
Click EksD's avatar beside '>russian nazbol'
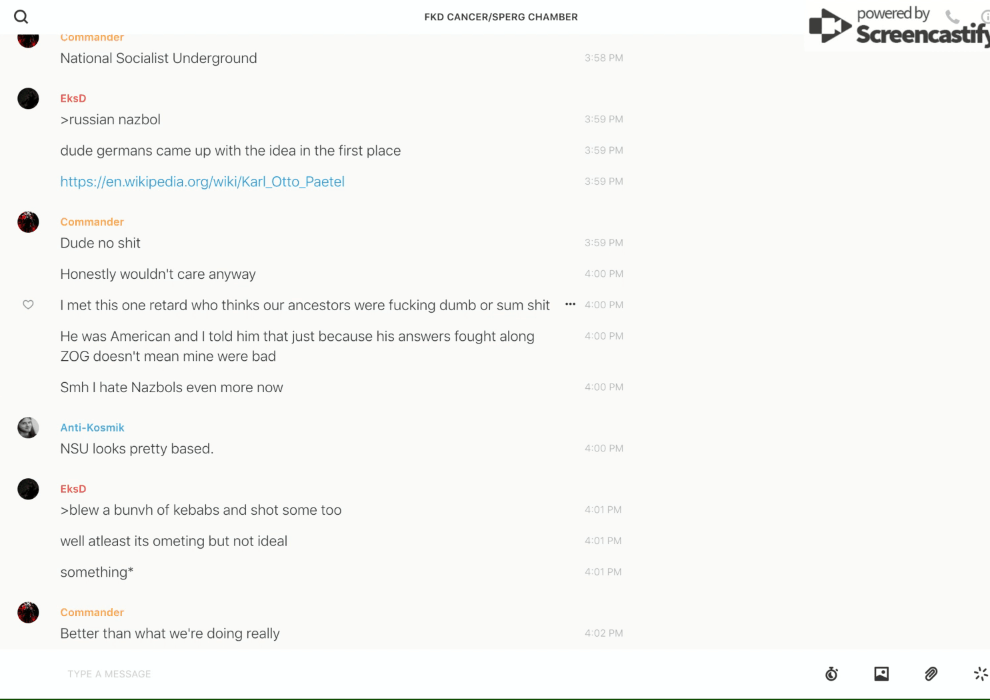pos(28,98)
